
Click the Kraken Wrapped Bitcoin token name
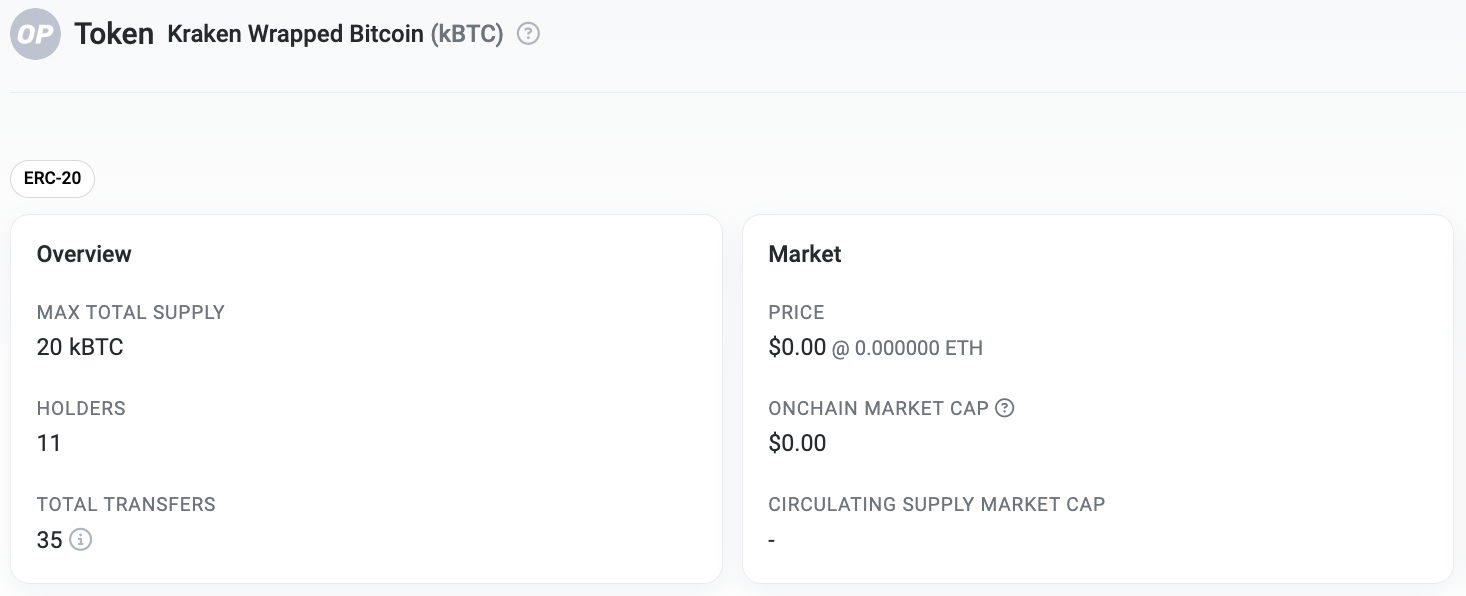pos(295,34)
